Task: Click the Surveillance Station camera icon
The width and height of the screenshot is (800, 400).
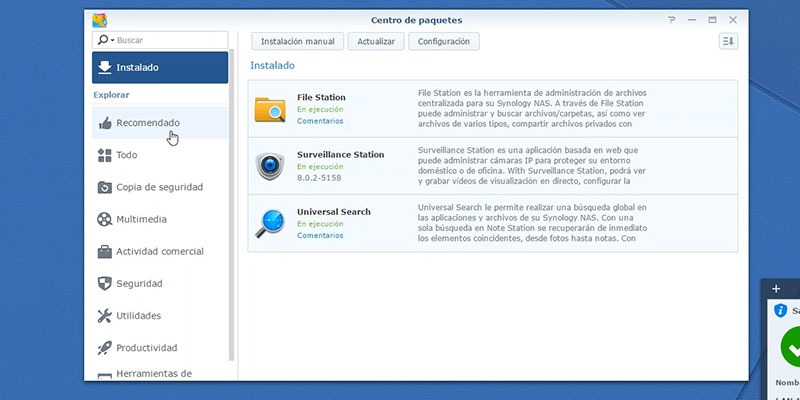Action: pos(270,166)
